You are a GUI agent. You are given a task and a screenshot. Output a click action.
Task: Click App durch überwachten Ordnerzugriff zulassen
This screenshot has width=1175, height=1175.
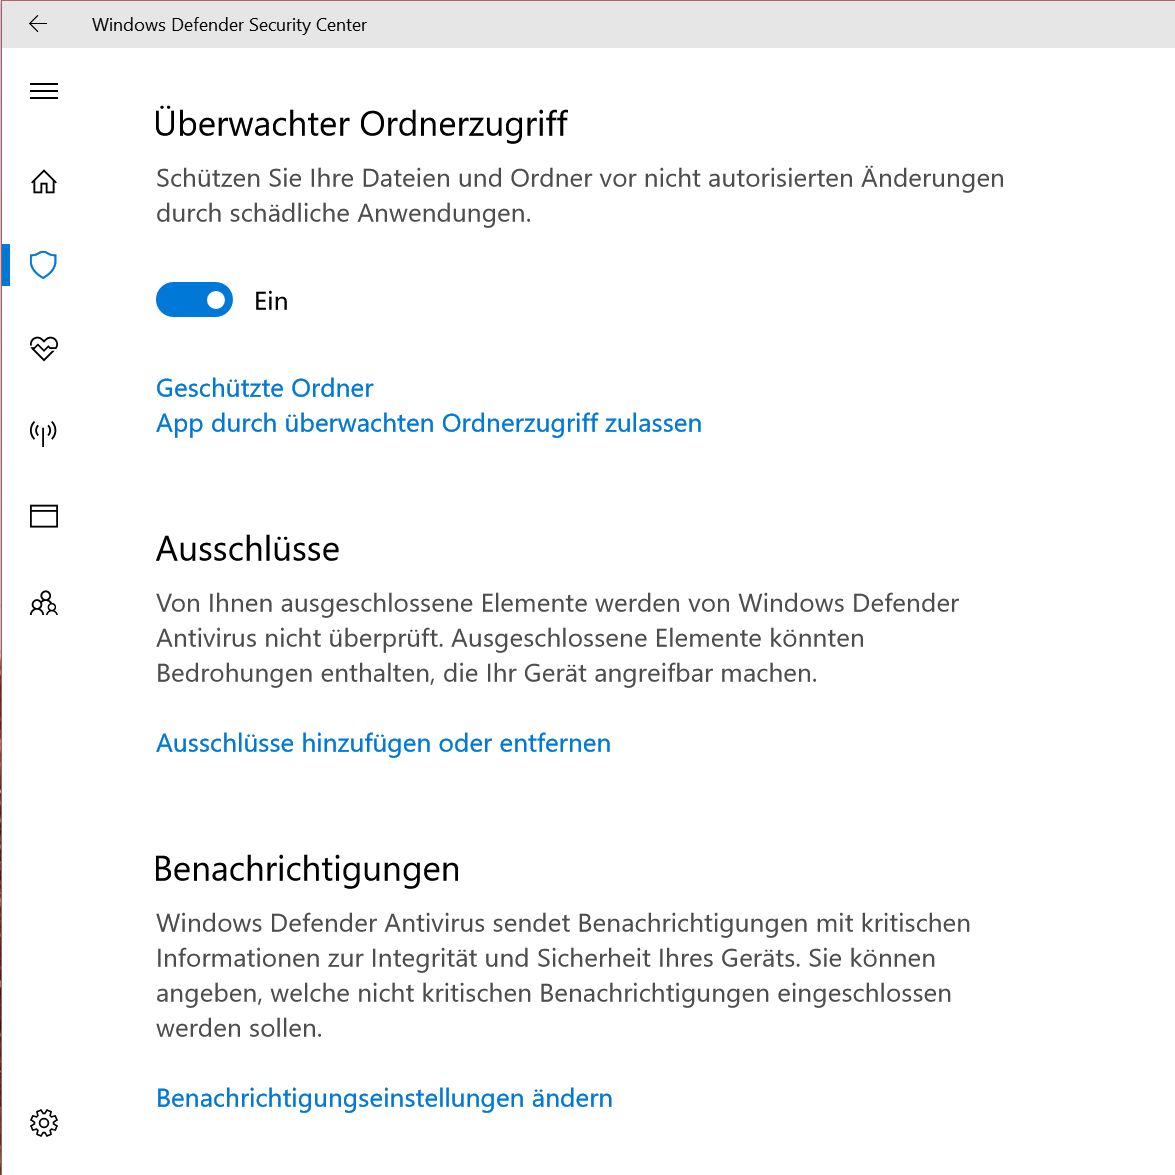(x=429, y=423)
